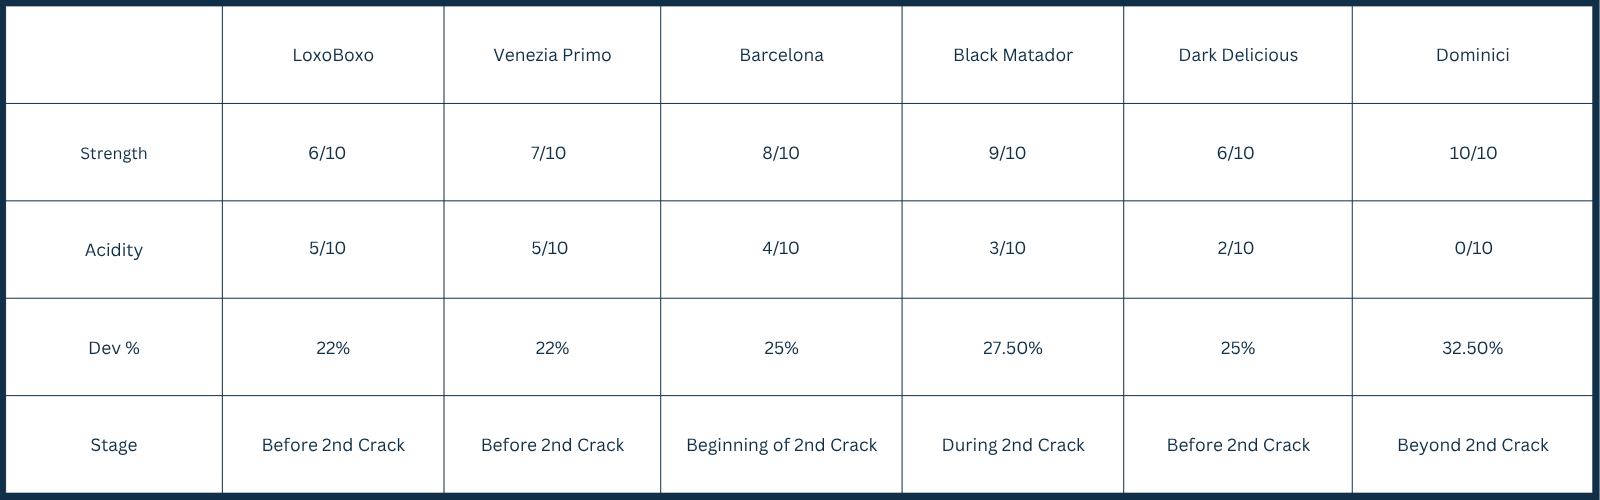The height and width of the screenshot is (500, 1600).
Task: Click Black Matador's 9/10 strength value
Action: pyautogui.click(x=1007, y=153)
